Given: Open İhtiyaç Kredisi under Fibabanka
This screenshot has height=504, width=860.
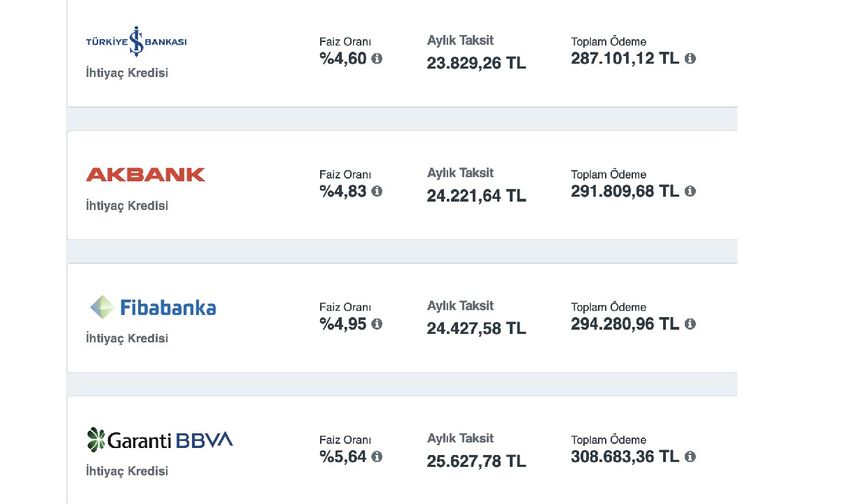Looking at the screenshot, I should click(x=127, y=338).
